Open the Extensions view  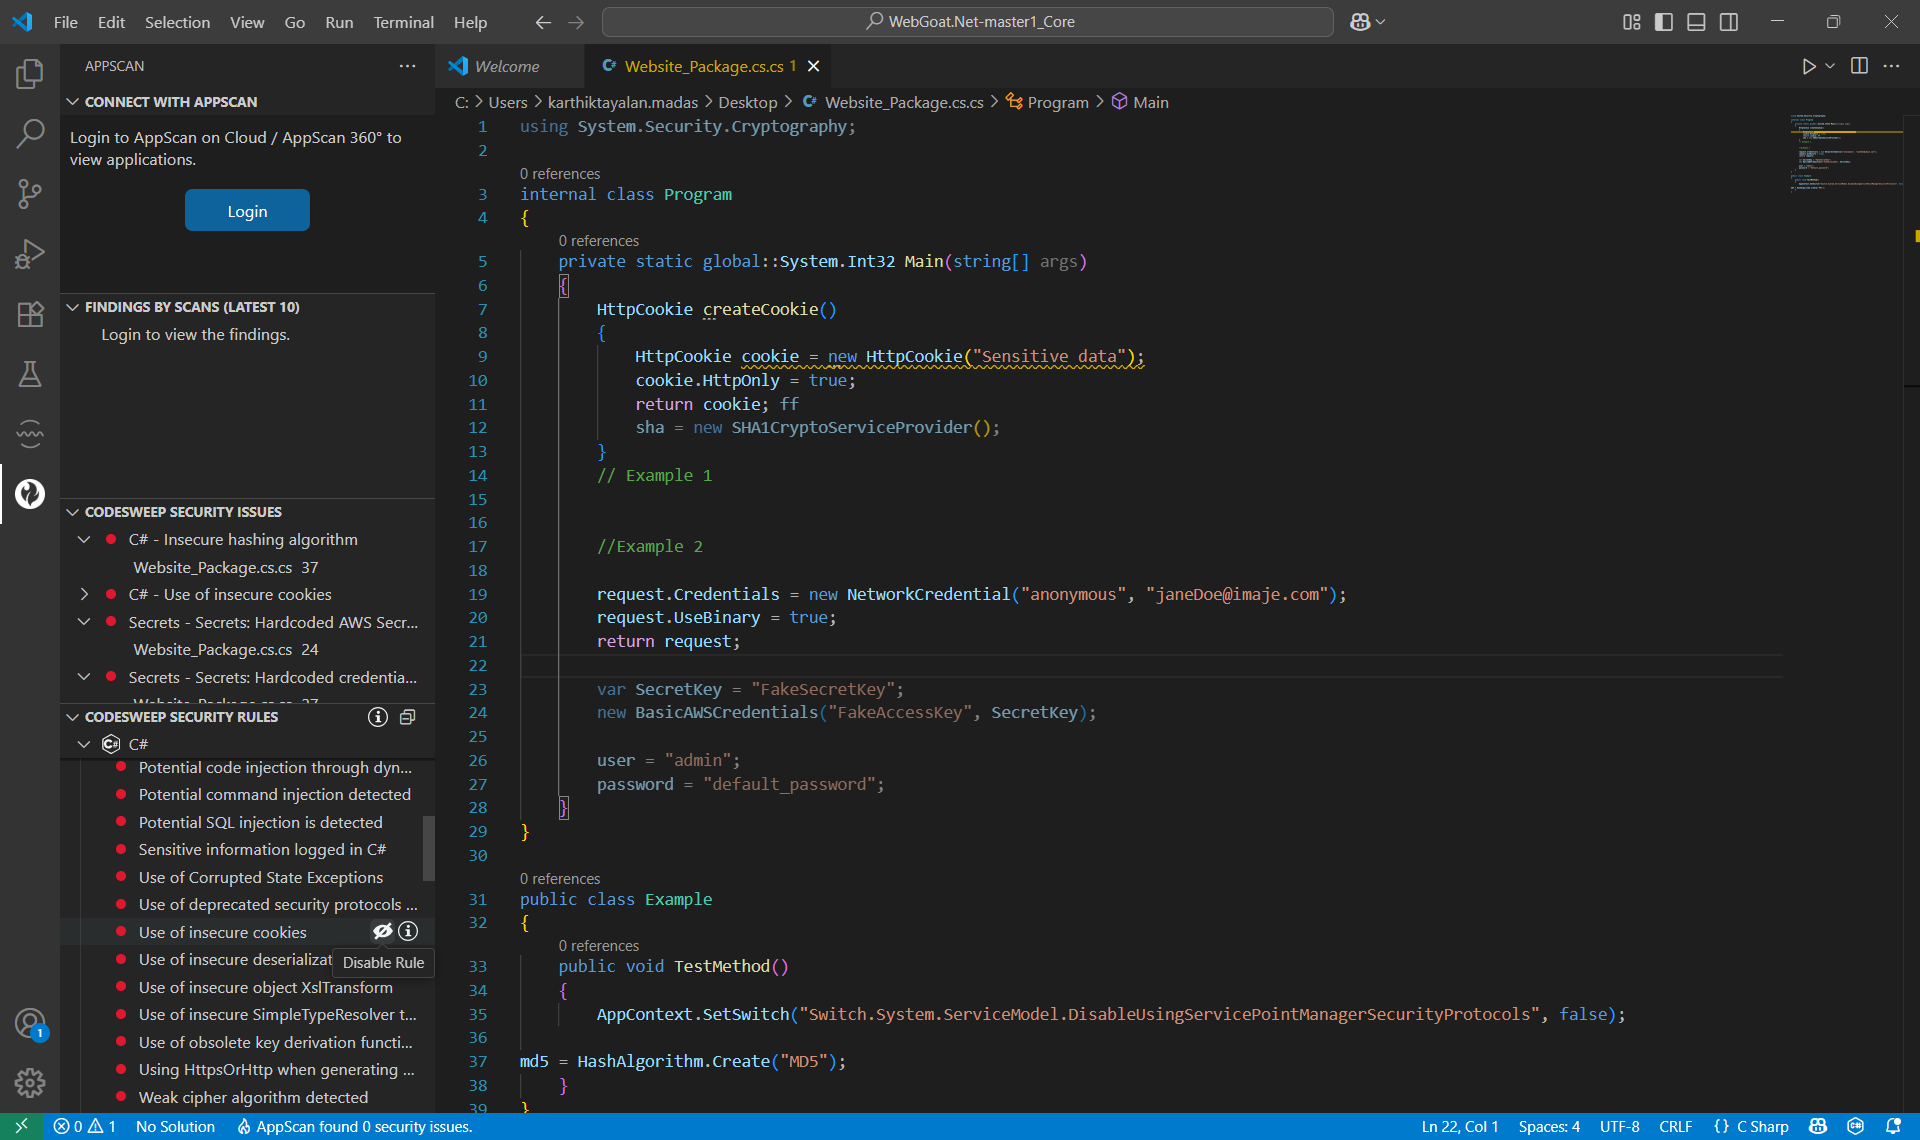pyautogui.click(x=30, y=314)
